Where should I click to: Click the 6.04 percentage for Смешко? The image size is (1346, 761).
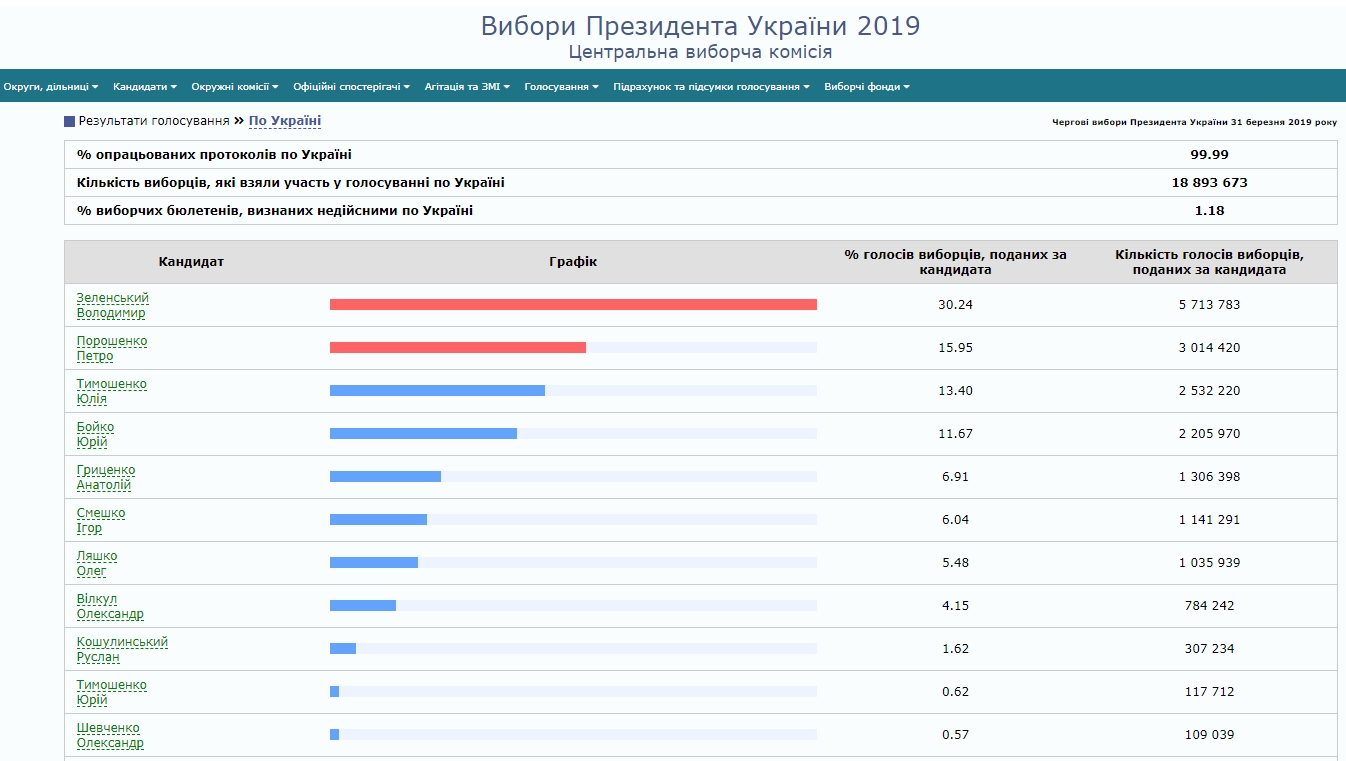[x=955, y=520]
